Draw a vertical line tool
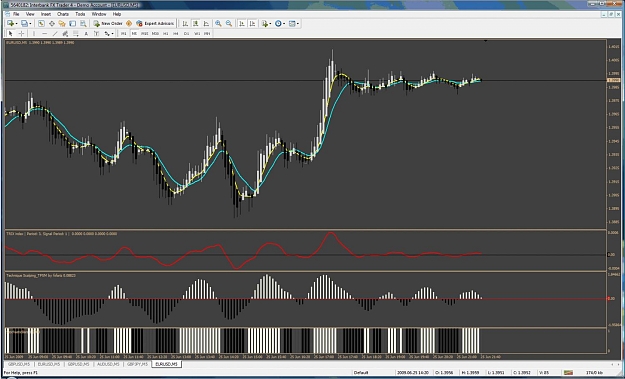625x379 pixels. tap(34, 33)
